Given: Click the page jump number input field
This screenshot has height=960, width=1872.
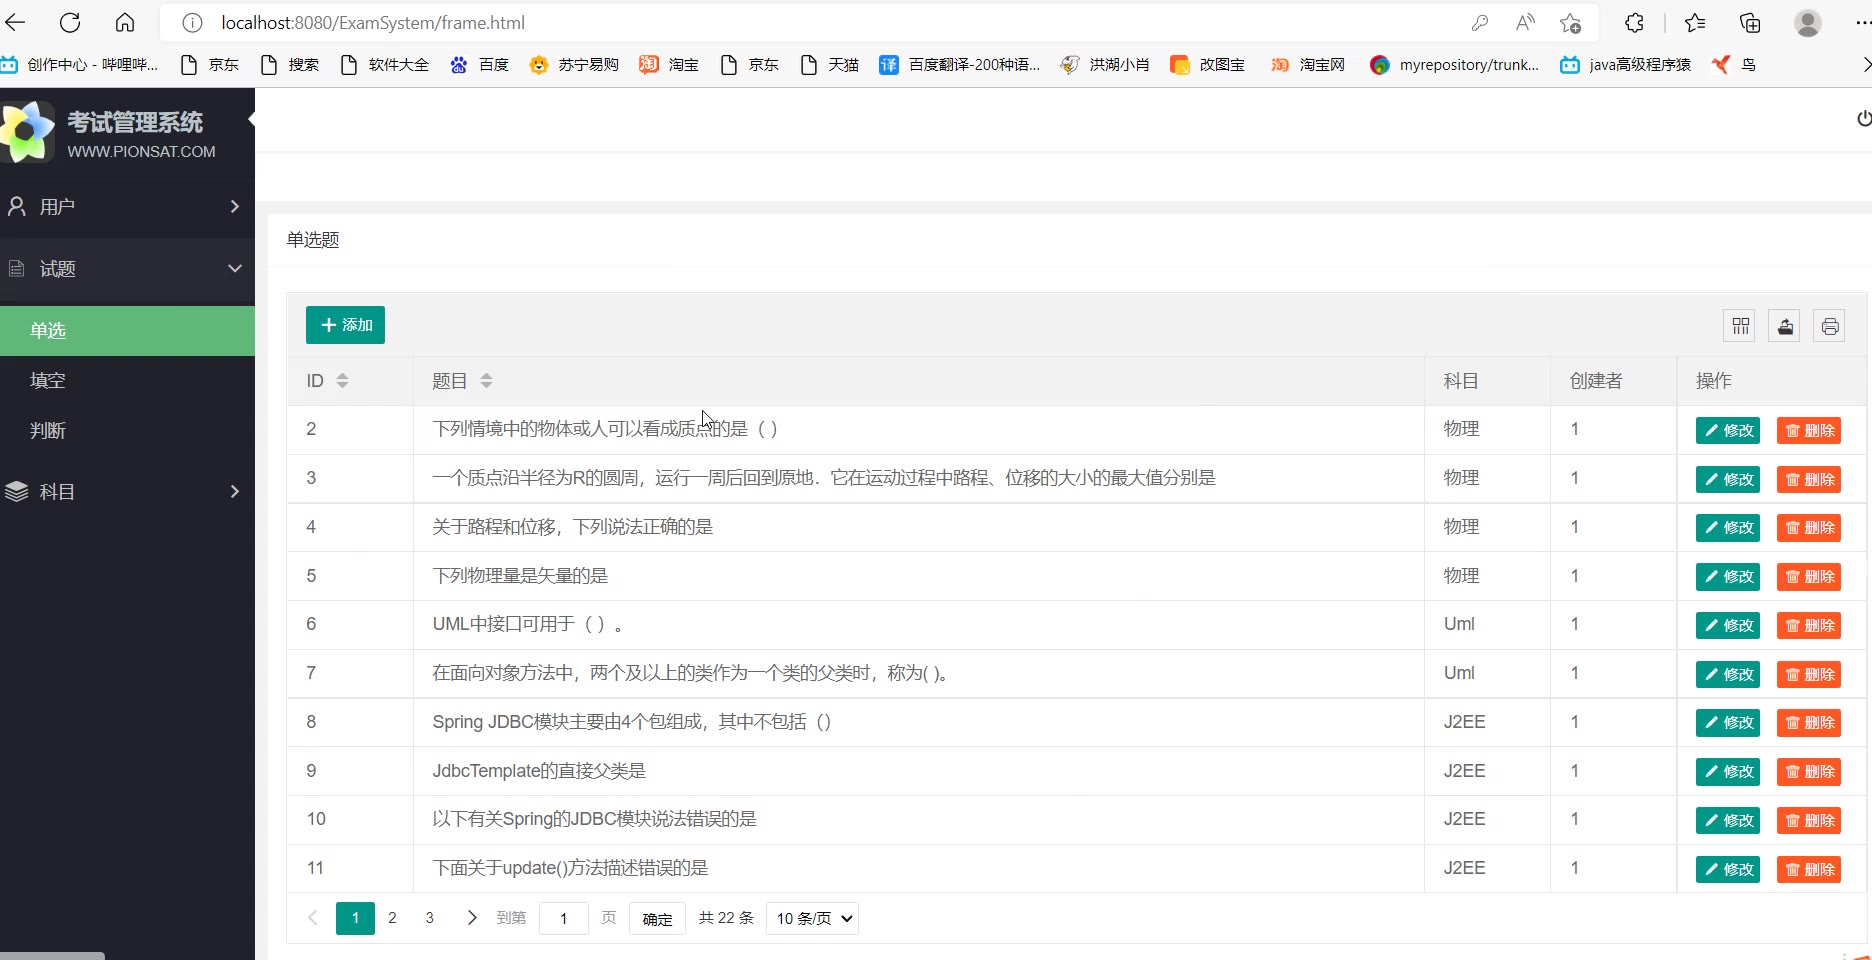Looking at the screenshot, I should pos(564,918).
